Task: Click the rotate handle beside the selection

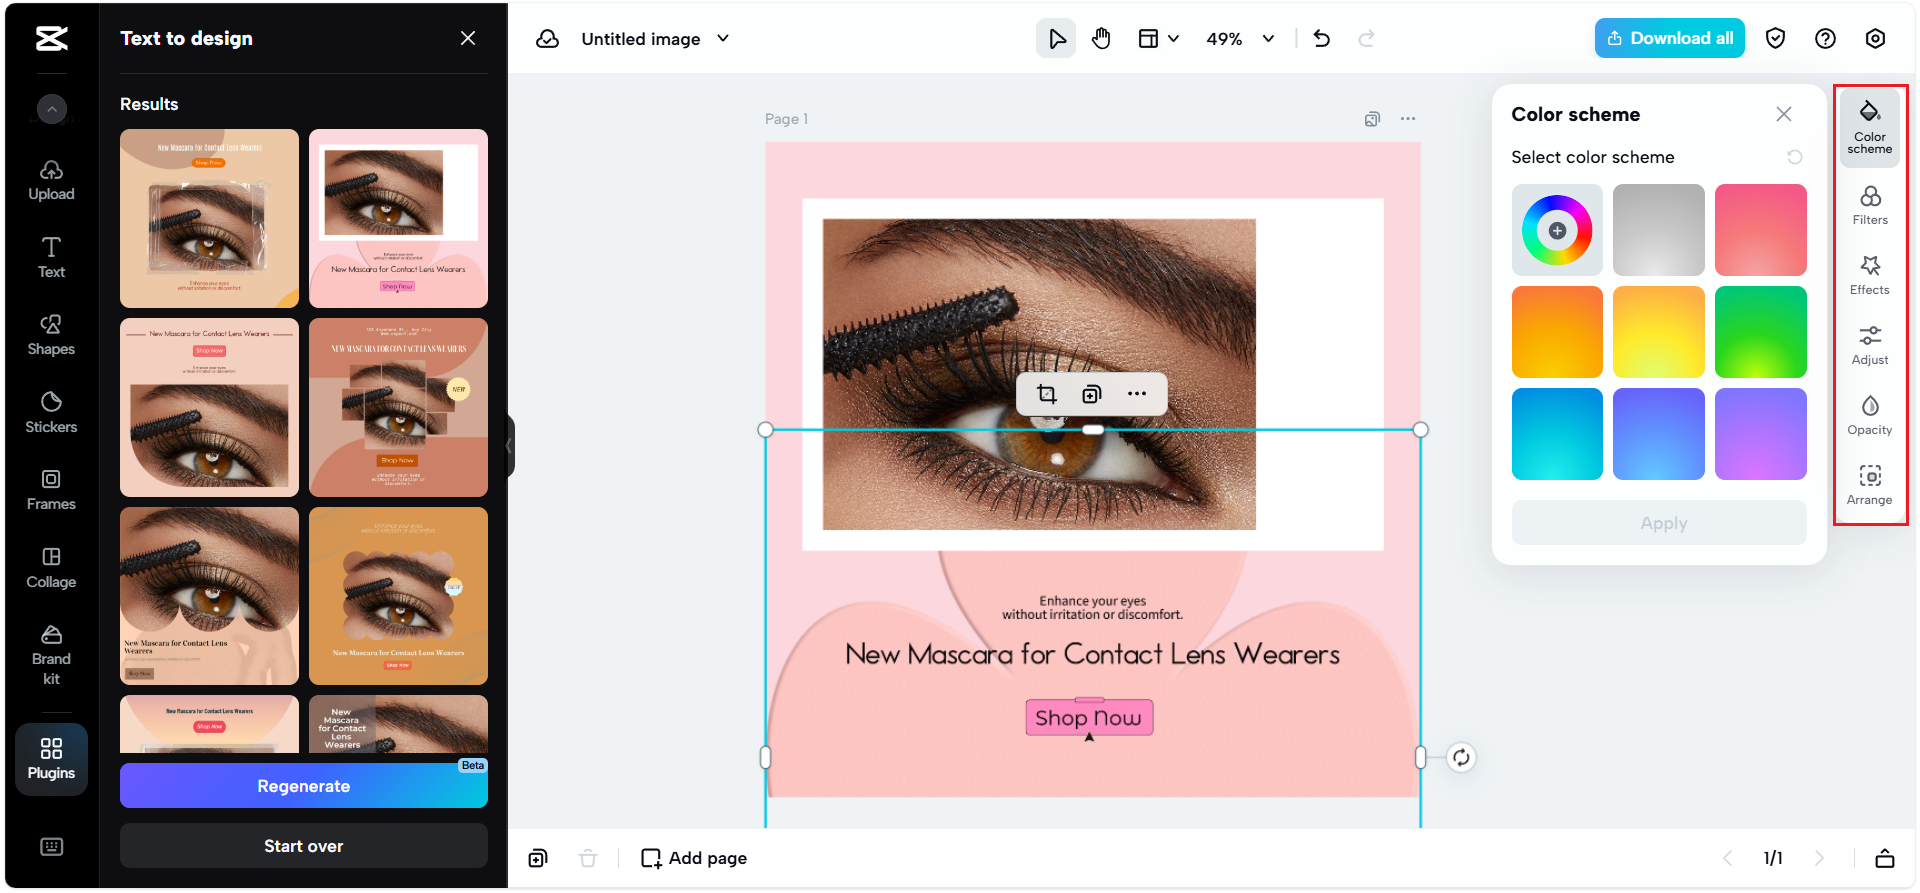Action: click(1461, 757)
